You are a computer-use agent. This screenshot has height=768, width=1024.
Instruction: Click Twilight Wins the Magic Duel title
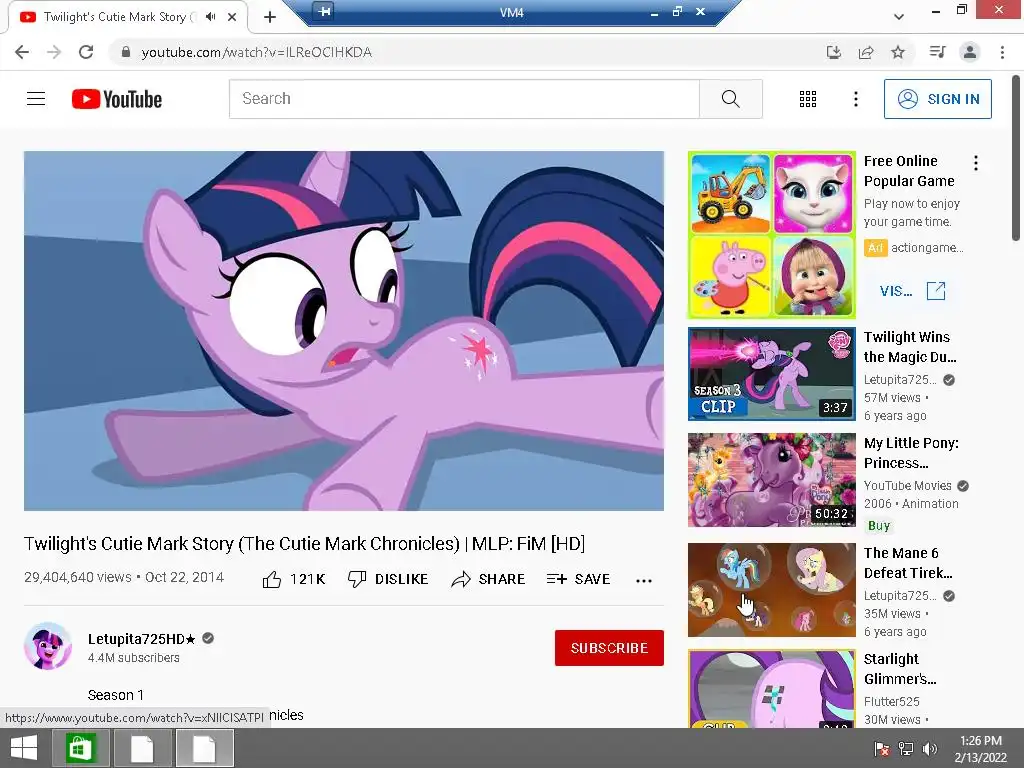click(910, 347)
